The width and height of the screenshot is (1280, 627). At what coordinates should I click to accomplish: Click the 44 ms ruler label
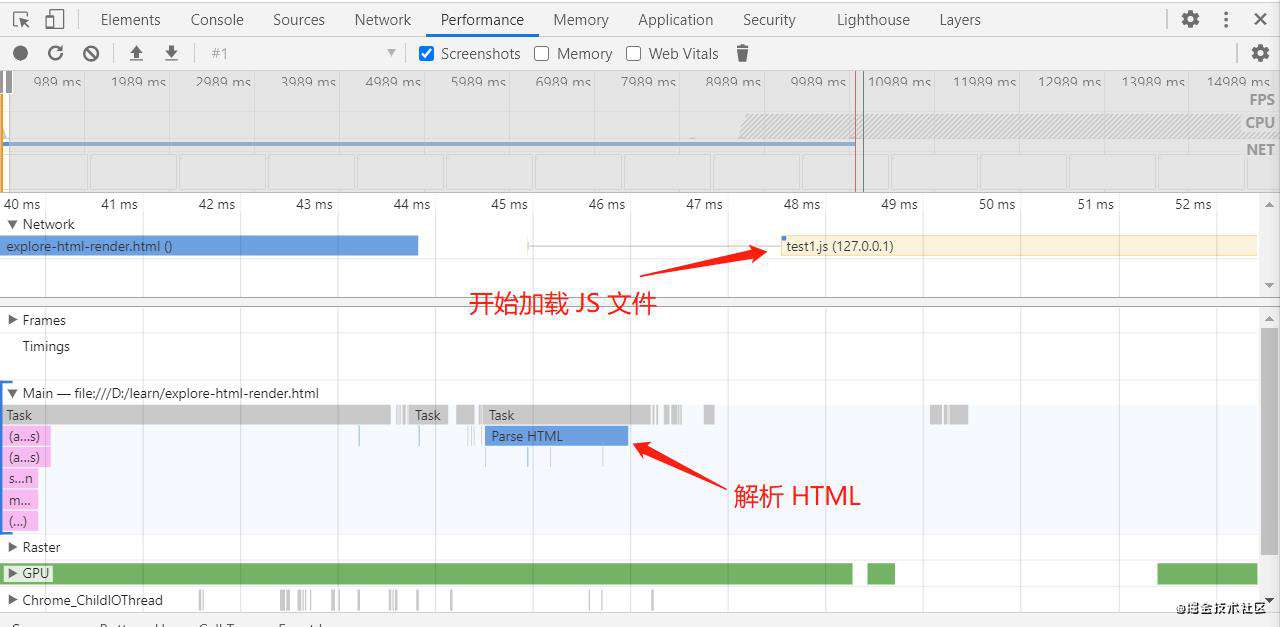pyautogui.click(x=412, y=204)
